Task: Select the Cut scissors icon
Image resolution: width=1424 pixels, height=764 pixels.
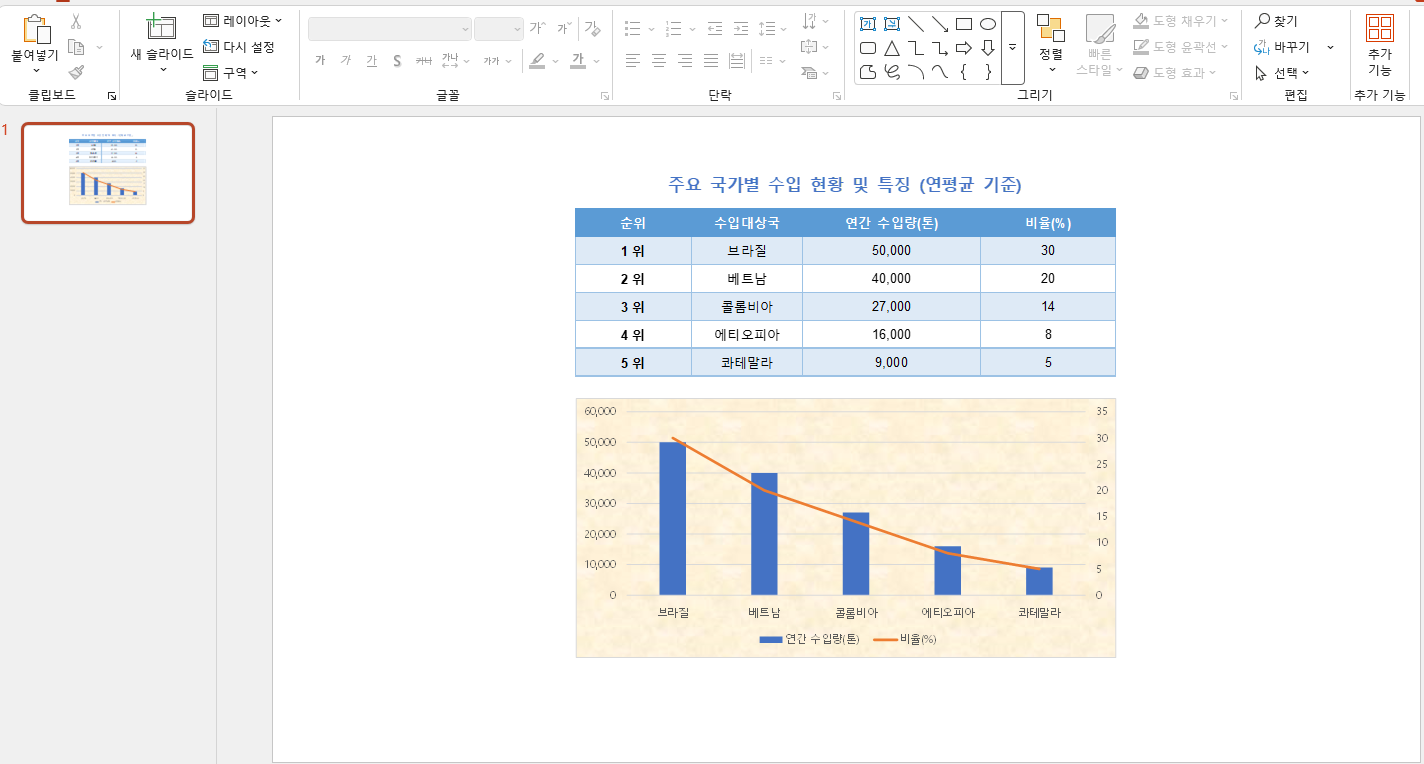Action: click(x=76, y=22)
